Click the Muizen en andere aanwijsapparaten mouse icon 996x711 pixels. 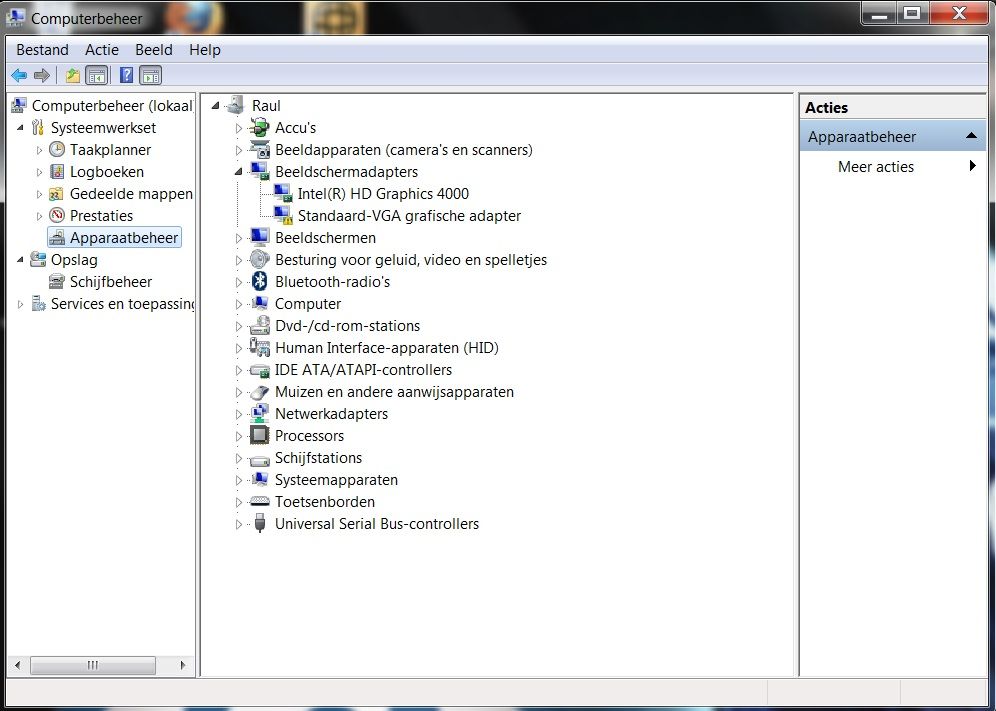pyautogui.click(x=259, y=392)
